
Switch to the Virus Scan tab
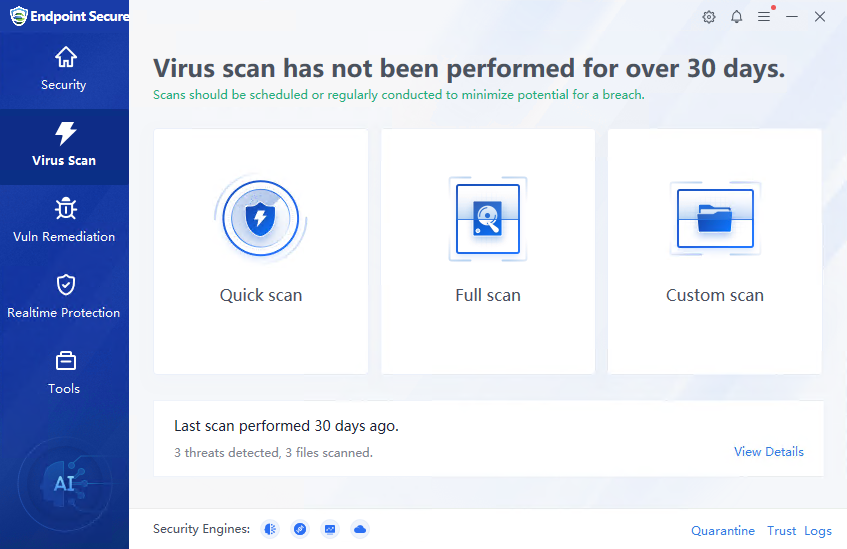point(64,146)
